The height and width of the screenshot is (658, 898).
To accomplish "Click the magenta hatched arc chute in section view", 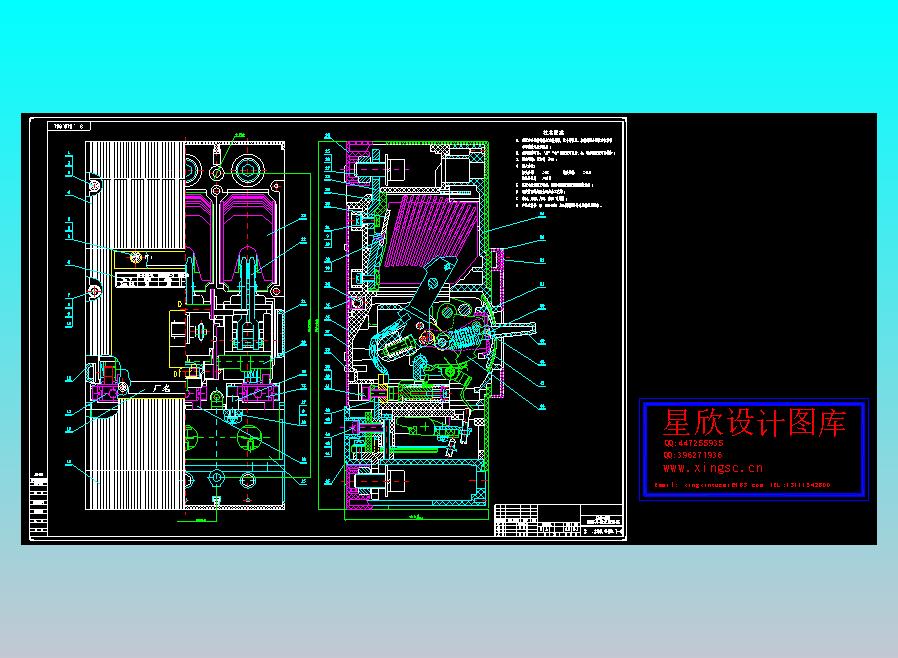I will click(x=431, y=232).
